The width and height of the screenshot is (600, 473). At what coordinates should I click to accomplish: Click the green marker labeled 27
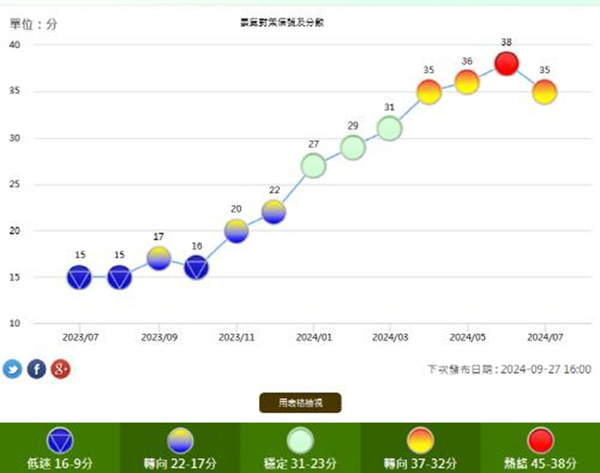313,166
